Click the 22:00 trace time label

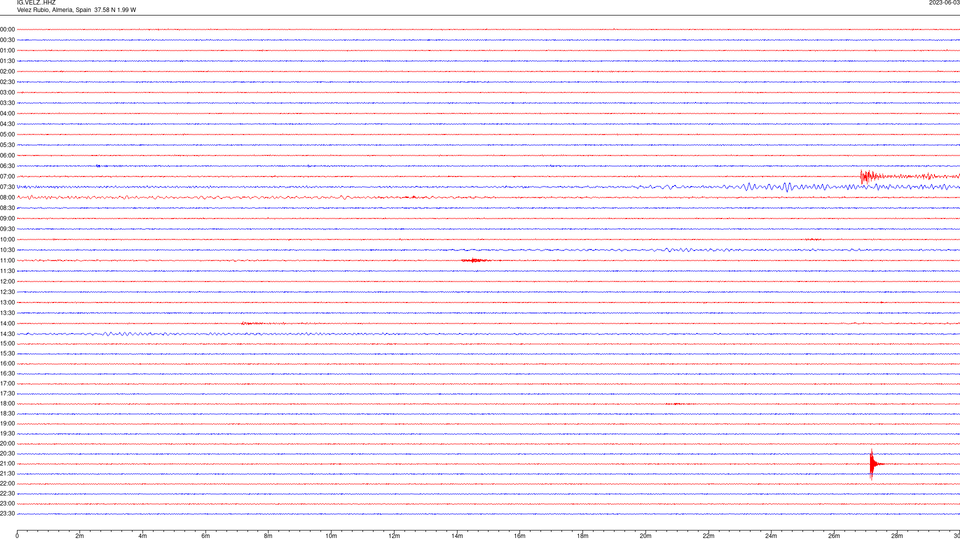click(x=7, y=484)
